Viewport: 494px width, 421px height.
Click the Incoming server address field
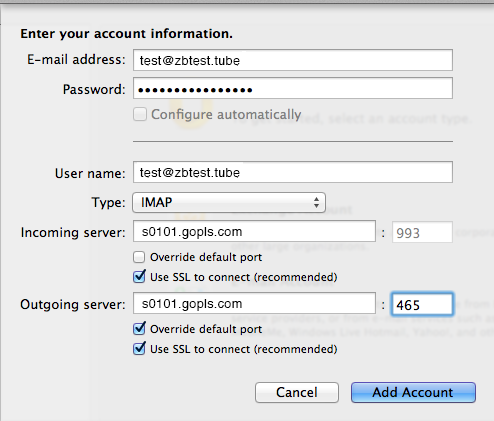coord(254,231)
